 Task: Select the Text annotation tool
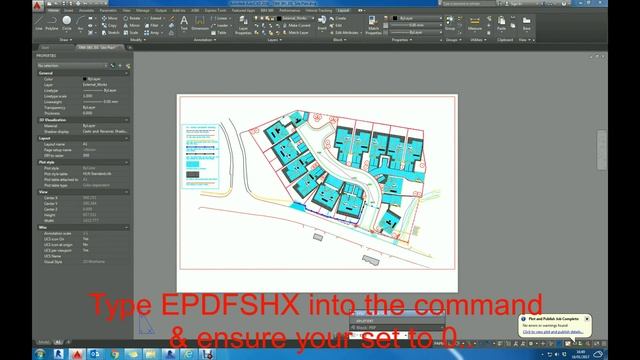pos(184,22)
